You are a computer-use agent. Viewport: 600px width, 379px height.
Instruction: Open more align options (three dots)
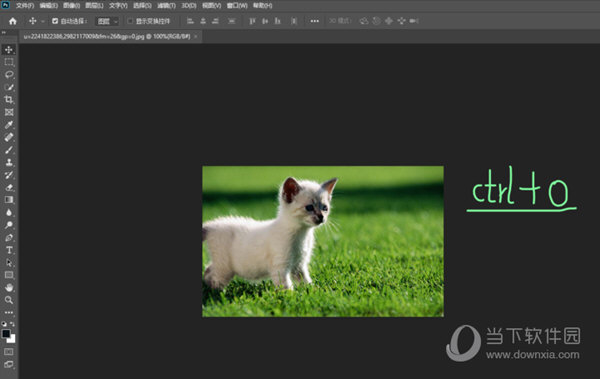315,21
